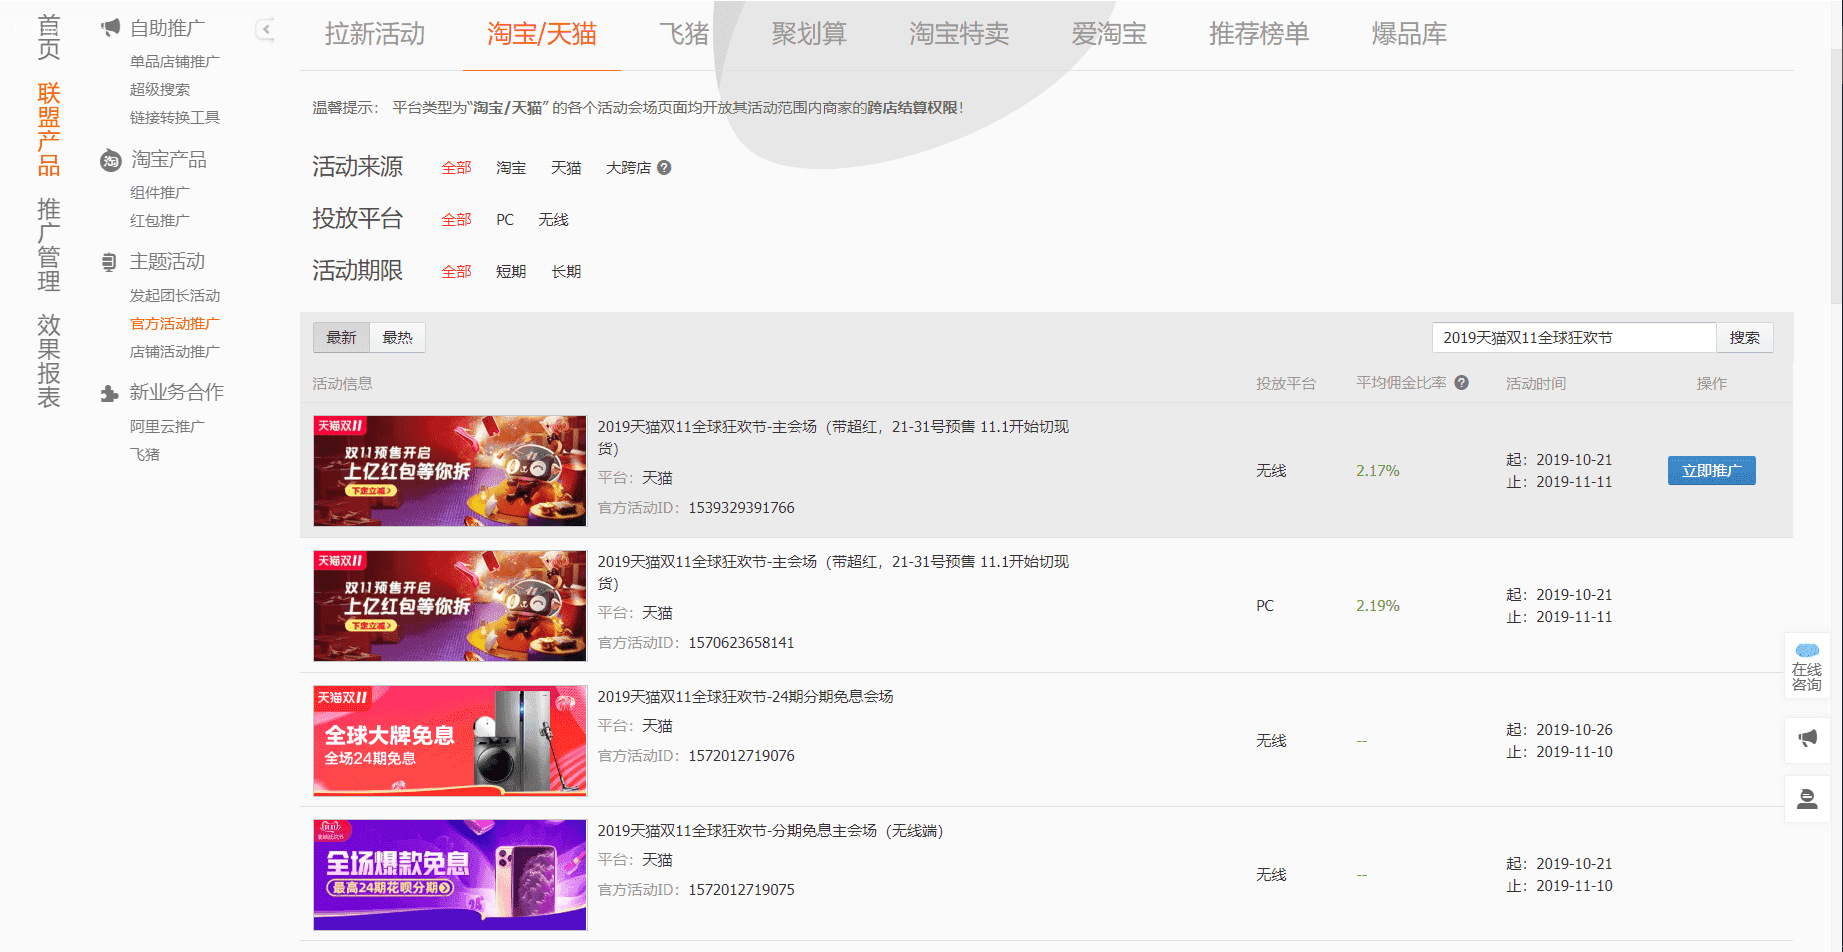The image size is (1843, 952).
Task: Click the icon beside 主题活动
Action: [109, 262]
